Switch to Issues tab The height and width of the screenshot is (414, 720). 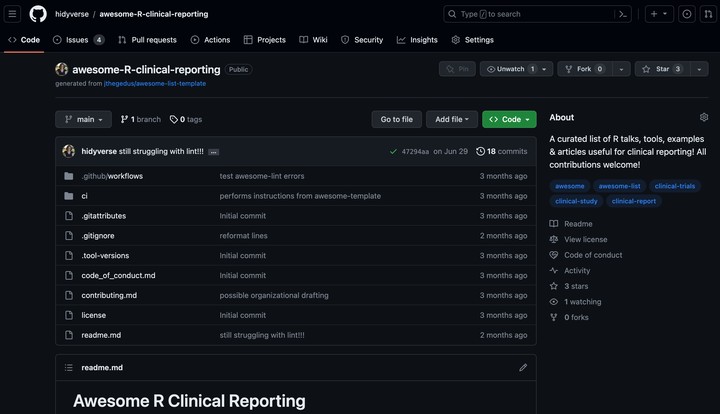[x=79, y=40]
